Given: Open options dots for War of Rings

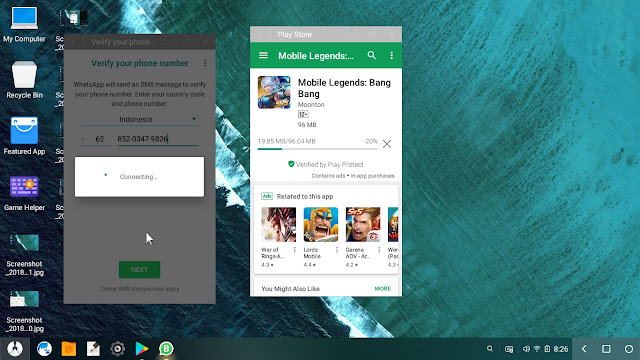Looking at the screenshot, I should point(295,250).
